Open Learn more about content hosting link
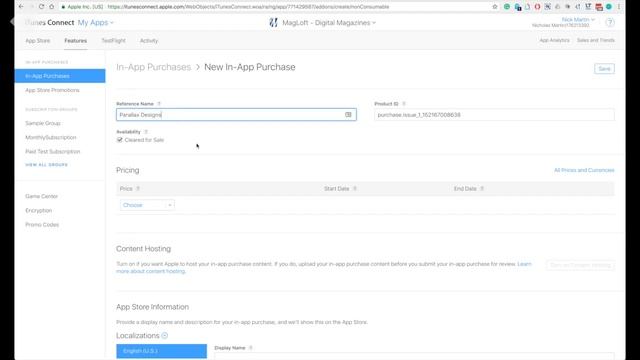640x360 pixels. [x=151, y=271]
